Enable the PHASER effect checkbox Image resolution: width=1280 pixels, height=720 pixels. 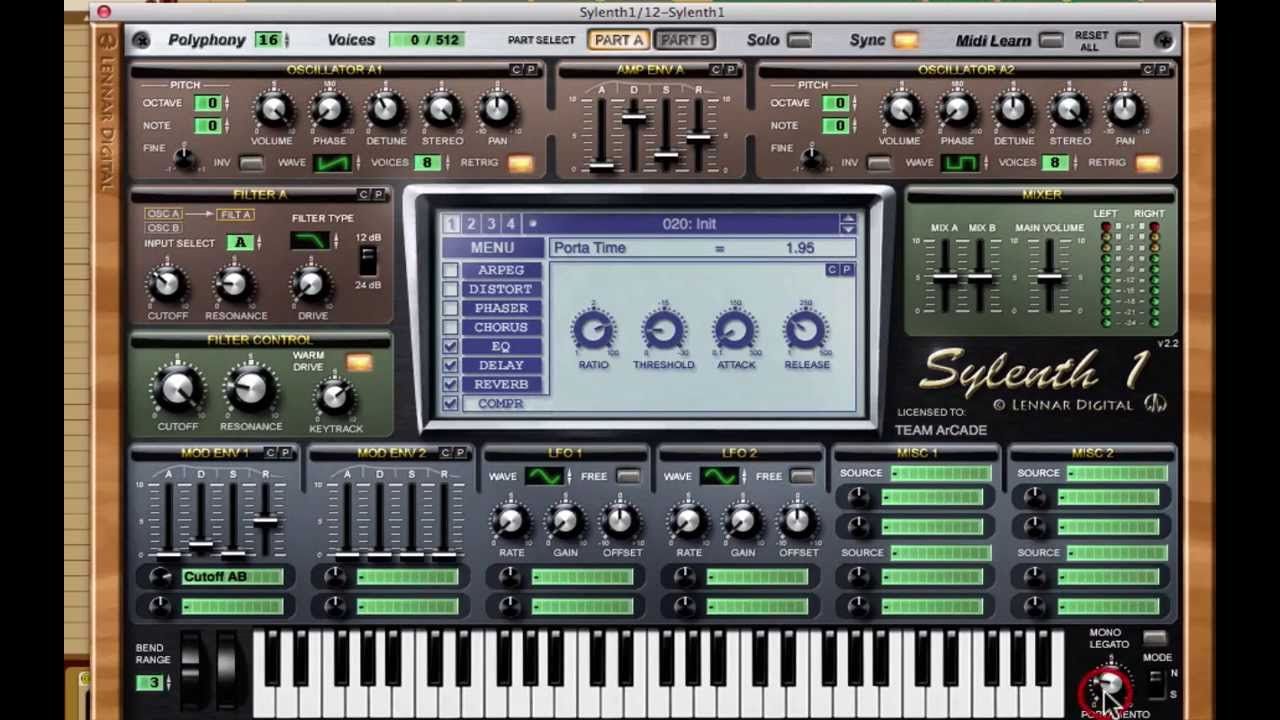point(450,308)
